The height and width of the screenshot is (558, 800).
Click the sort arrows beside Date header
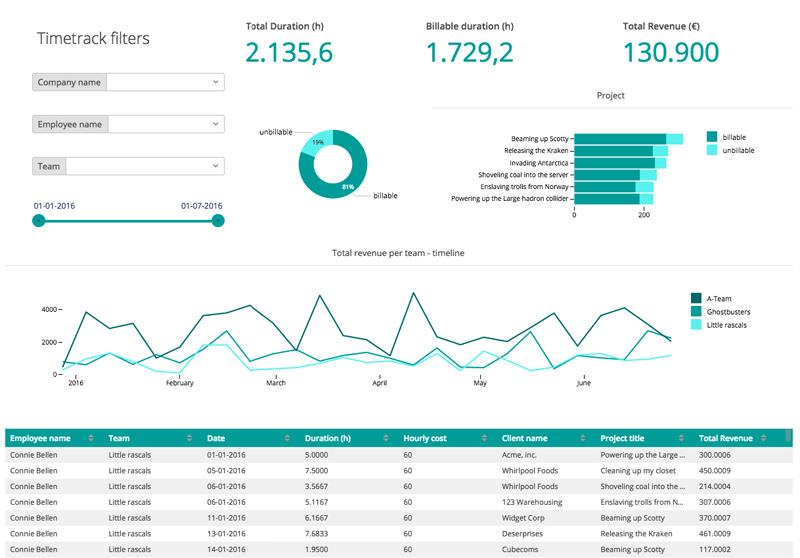coord(288,438)
